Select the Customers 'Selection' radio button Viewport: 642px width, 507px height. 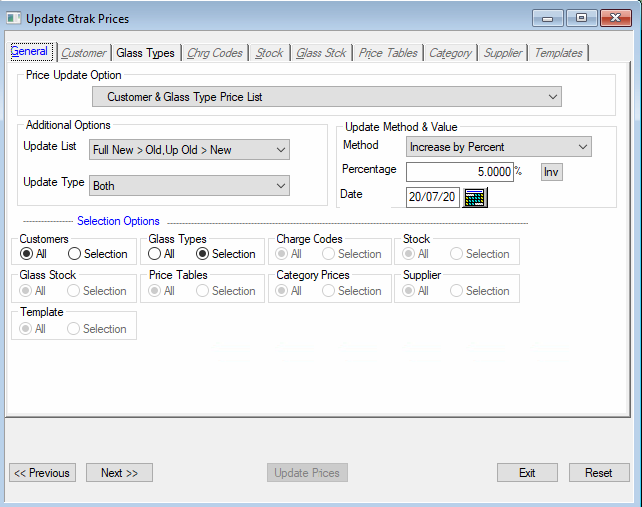[75, 254]
